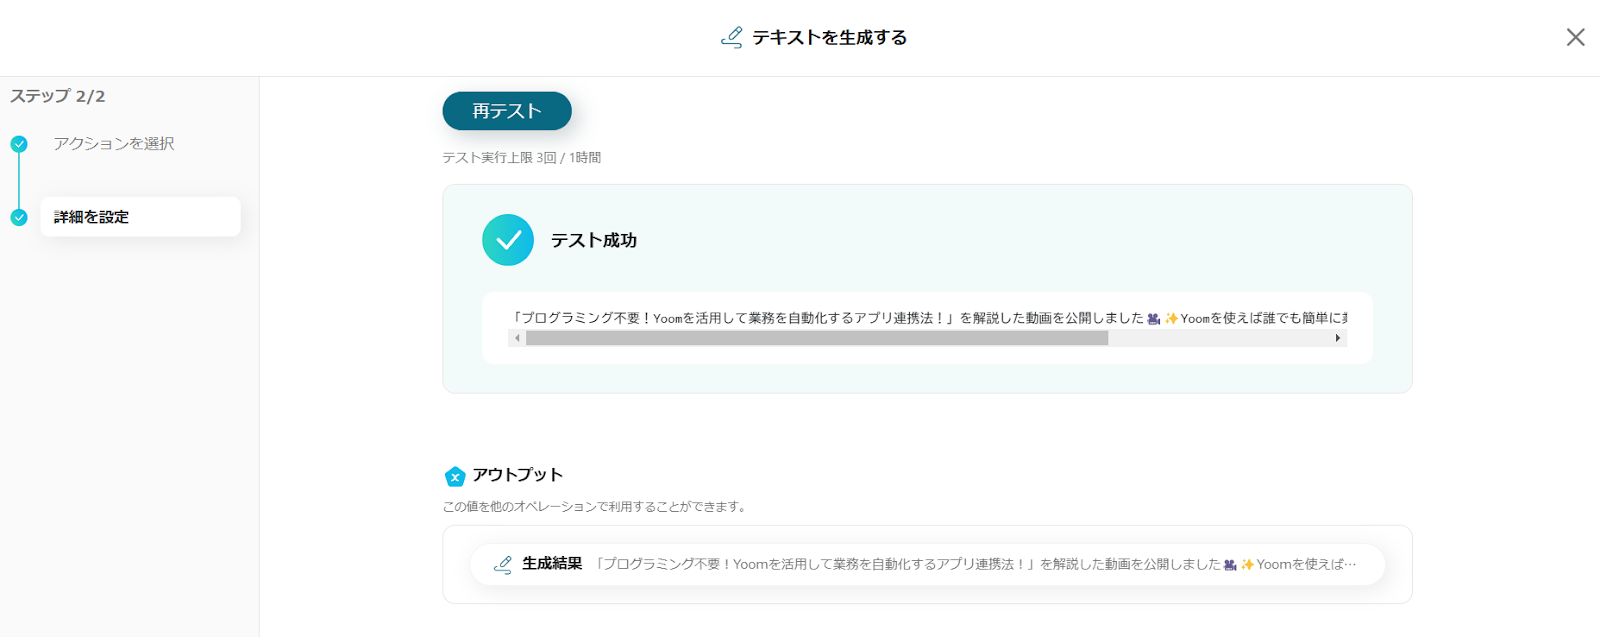Close the テキストを生成する dialog
Viewport: 1600px width, 637px height.
[x=1575, y=37]
